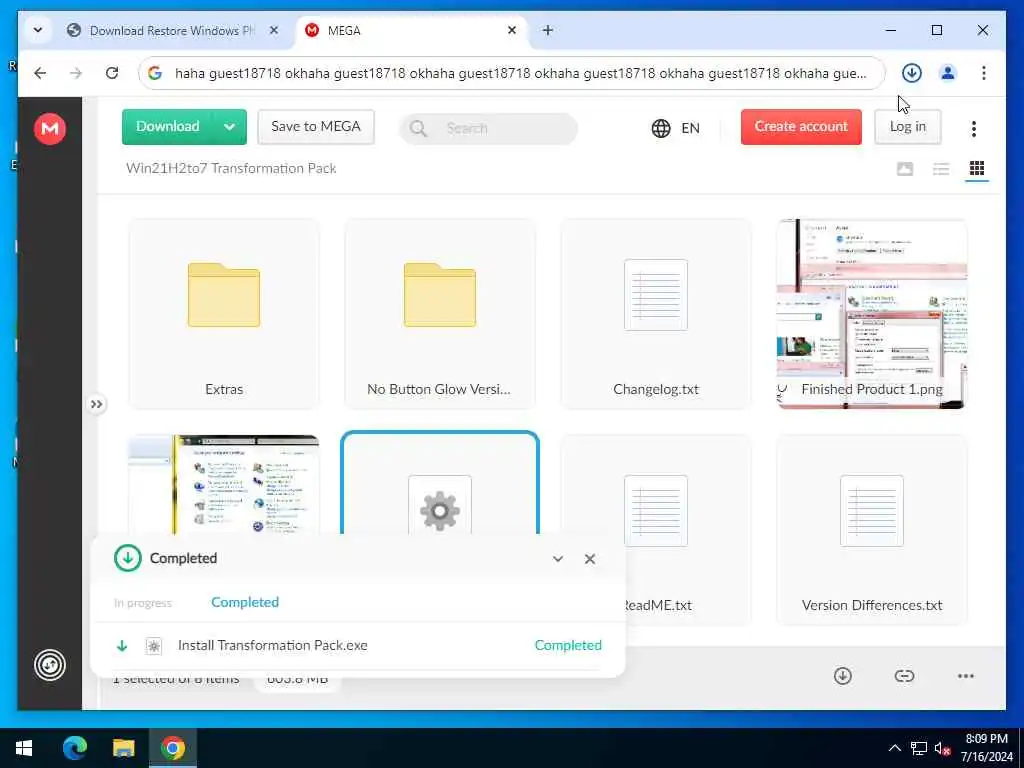The width and height of the screenshot is (1024, 768).
Task: Switch to the Completed tab in transfers
Action: pyautogui.click(x=245, y=602)
